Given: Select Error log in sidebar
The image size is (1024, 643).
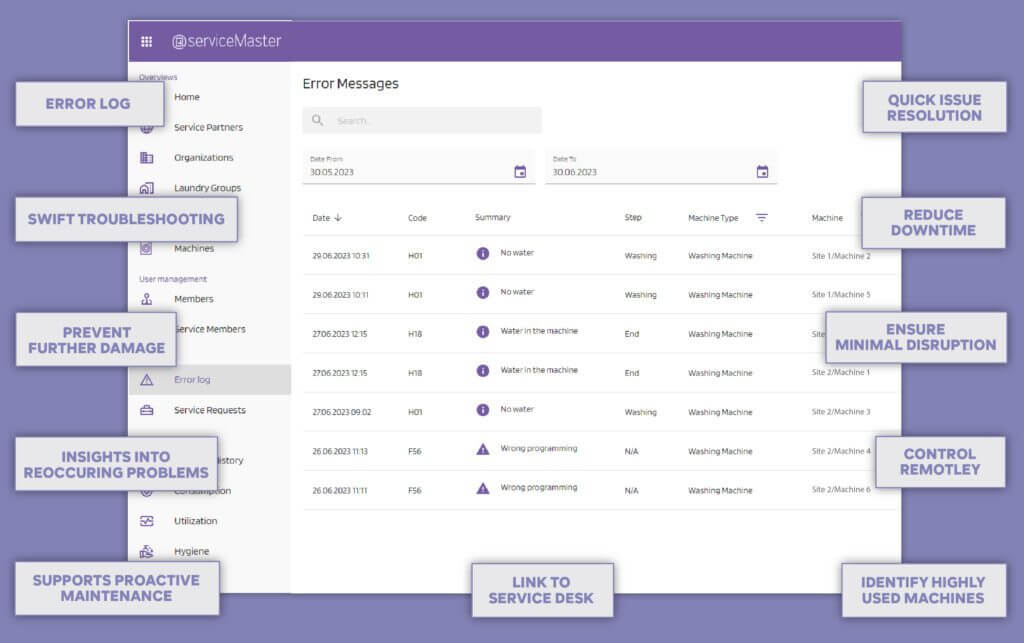Looking at the screenshot, I should [x=192, y=379].
